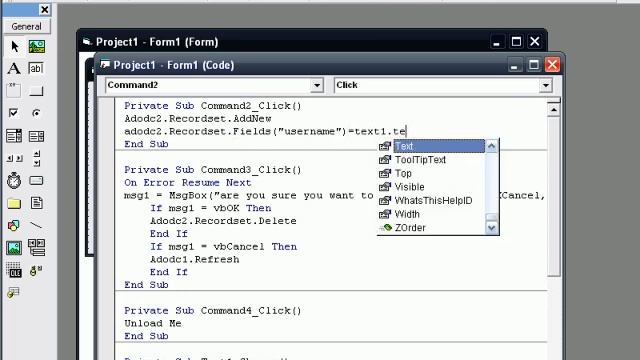Select the Pointer tool in the toolbox

[x=14, y=47]
